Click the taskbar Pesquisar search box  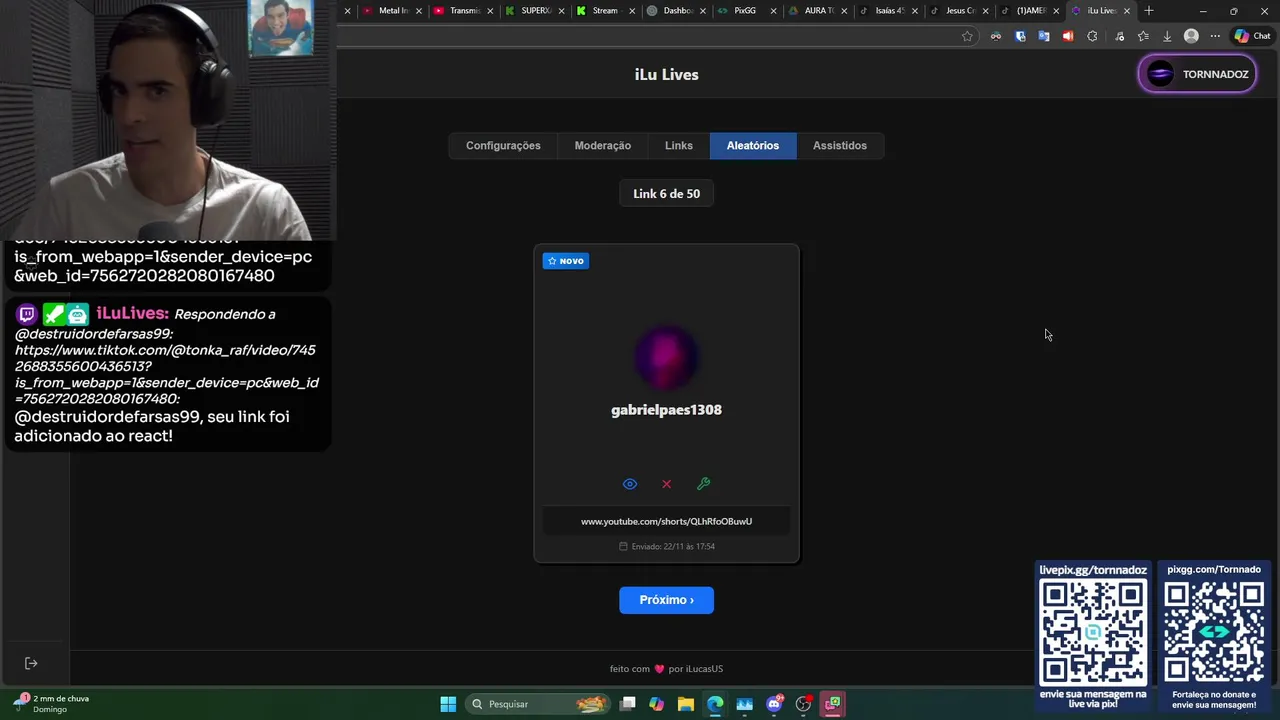pos(538,704)
